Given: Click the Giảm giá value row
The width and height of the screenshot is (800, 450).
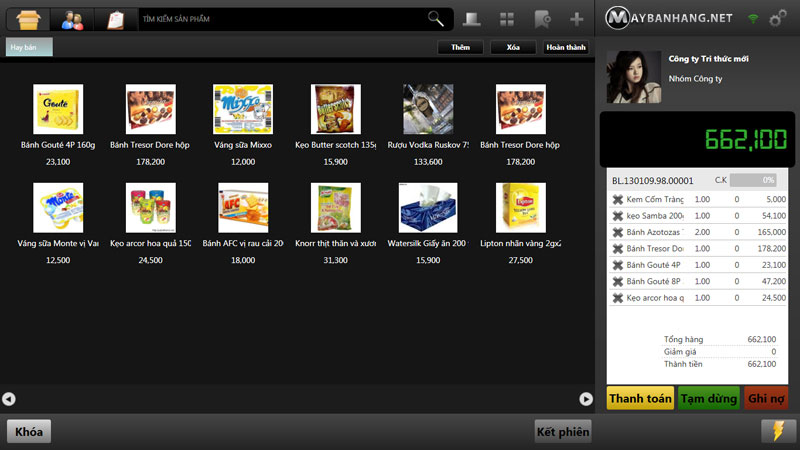Looking at the screenshot, I should 719,352.
